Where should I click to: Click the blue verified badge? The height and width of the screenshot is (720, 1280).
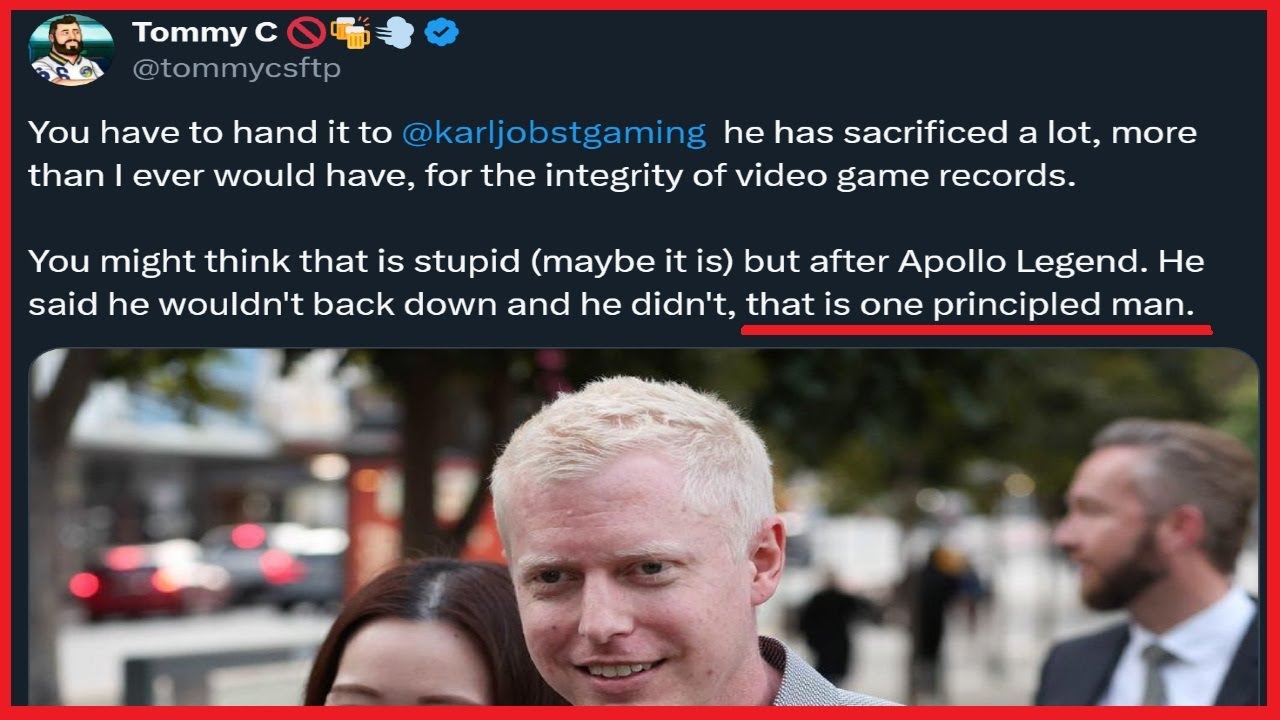point(441,33)
